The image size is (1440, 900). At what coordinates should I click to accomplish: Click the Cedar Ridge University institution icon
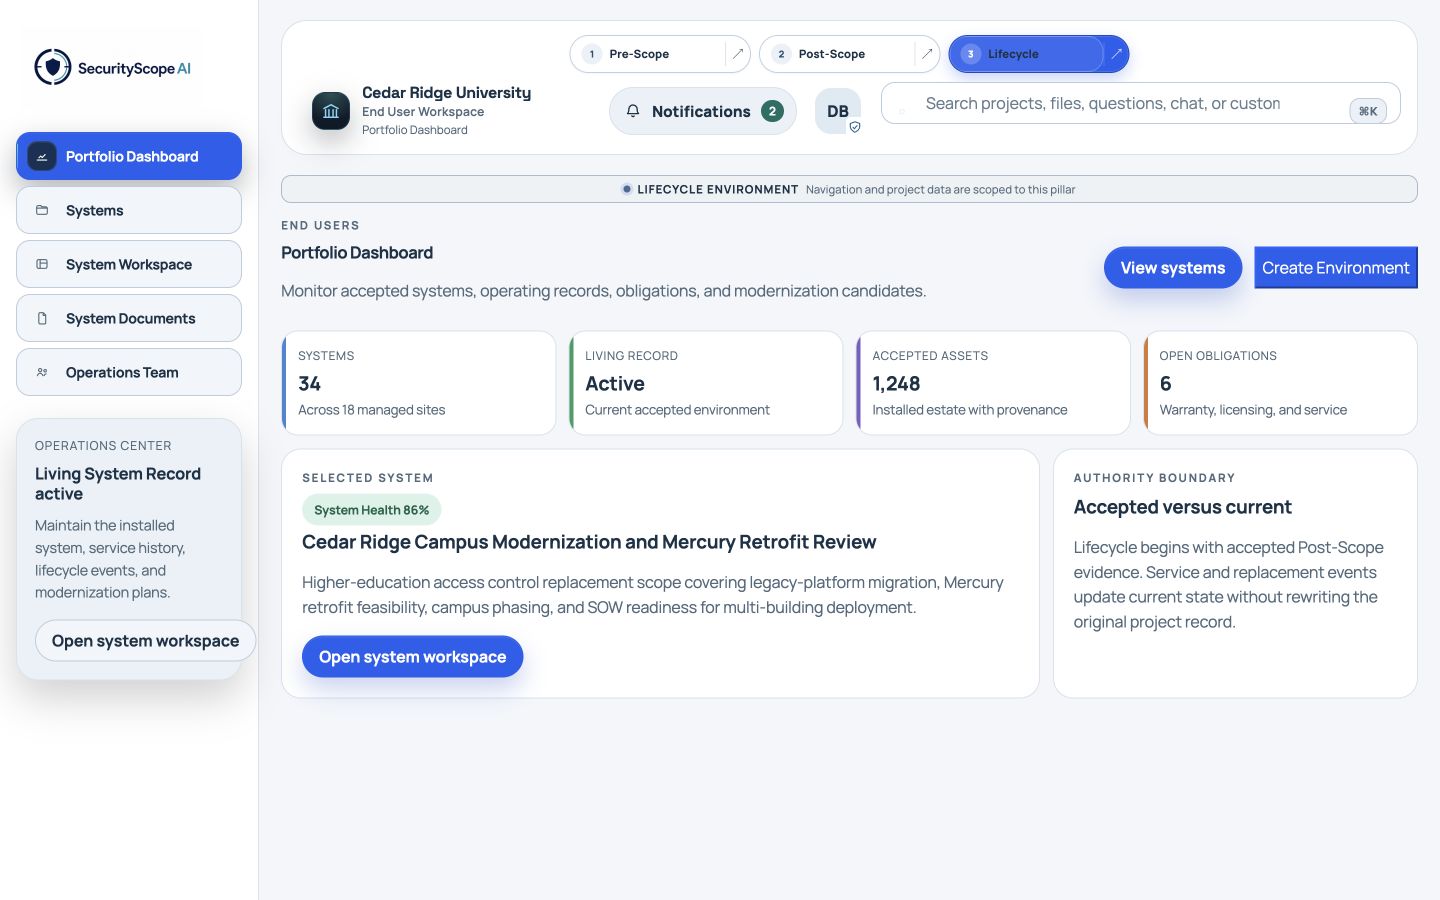[331, 111]
